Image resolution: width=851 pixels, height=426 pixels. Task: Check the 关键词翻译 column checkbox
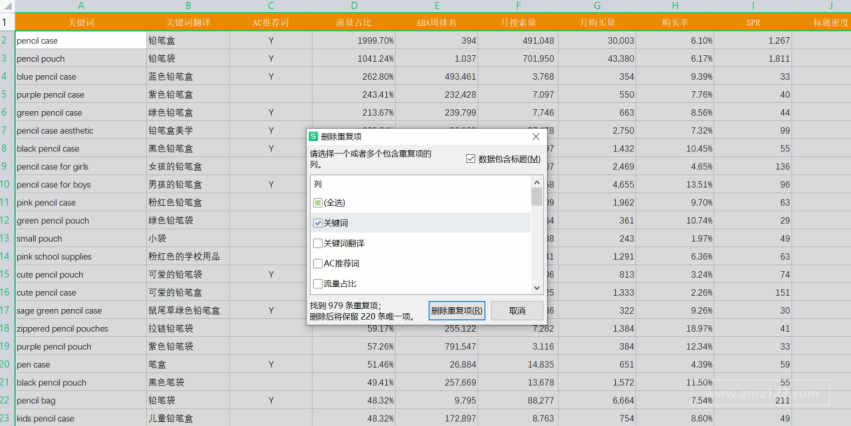tap(318, 243)
